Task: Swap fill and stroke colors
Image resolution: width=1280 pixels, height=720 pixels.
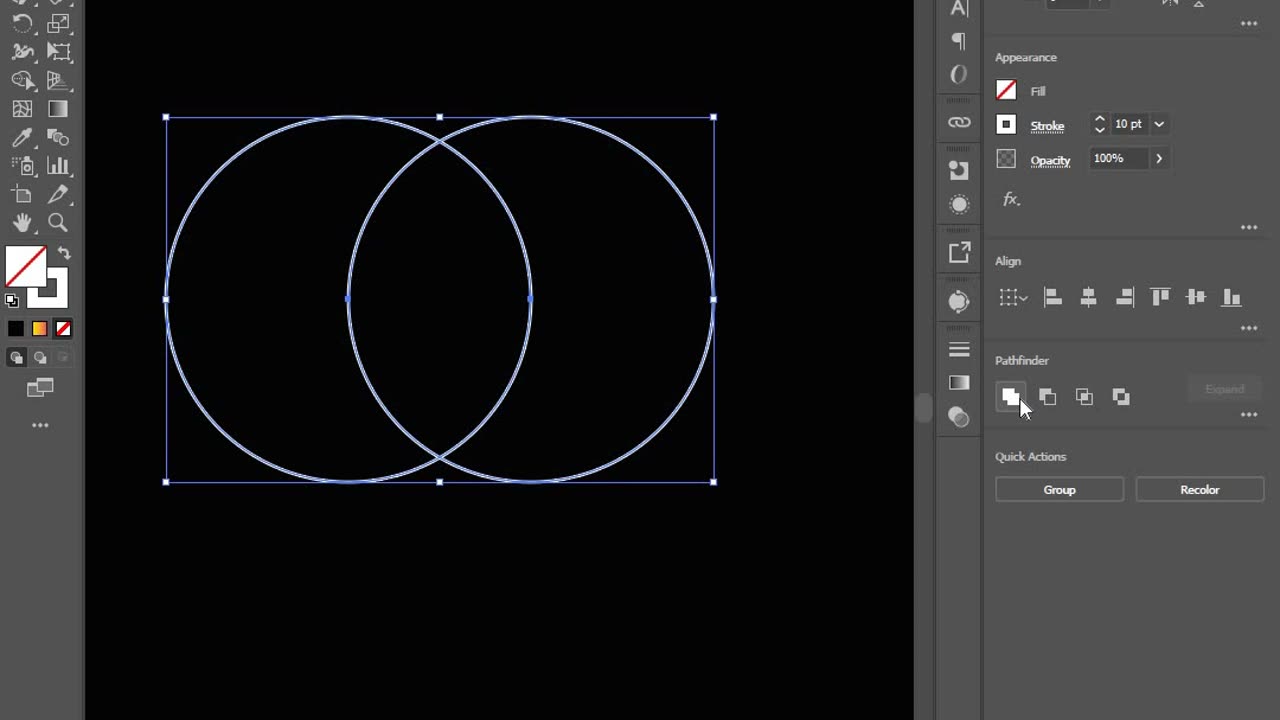Action: click(63, 254)
